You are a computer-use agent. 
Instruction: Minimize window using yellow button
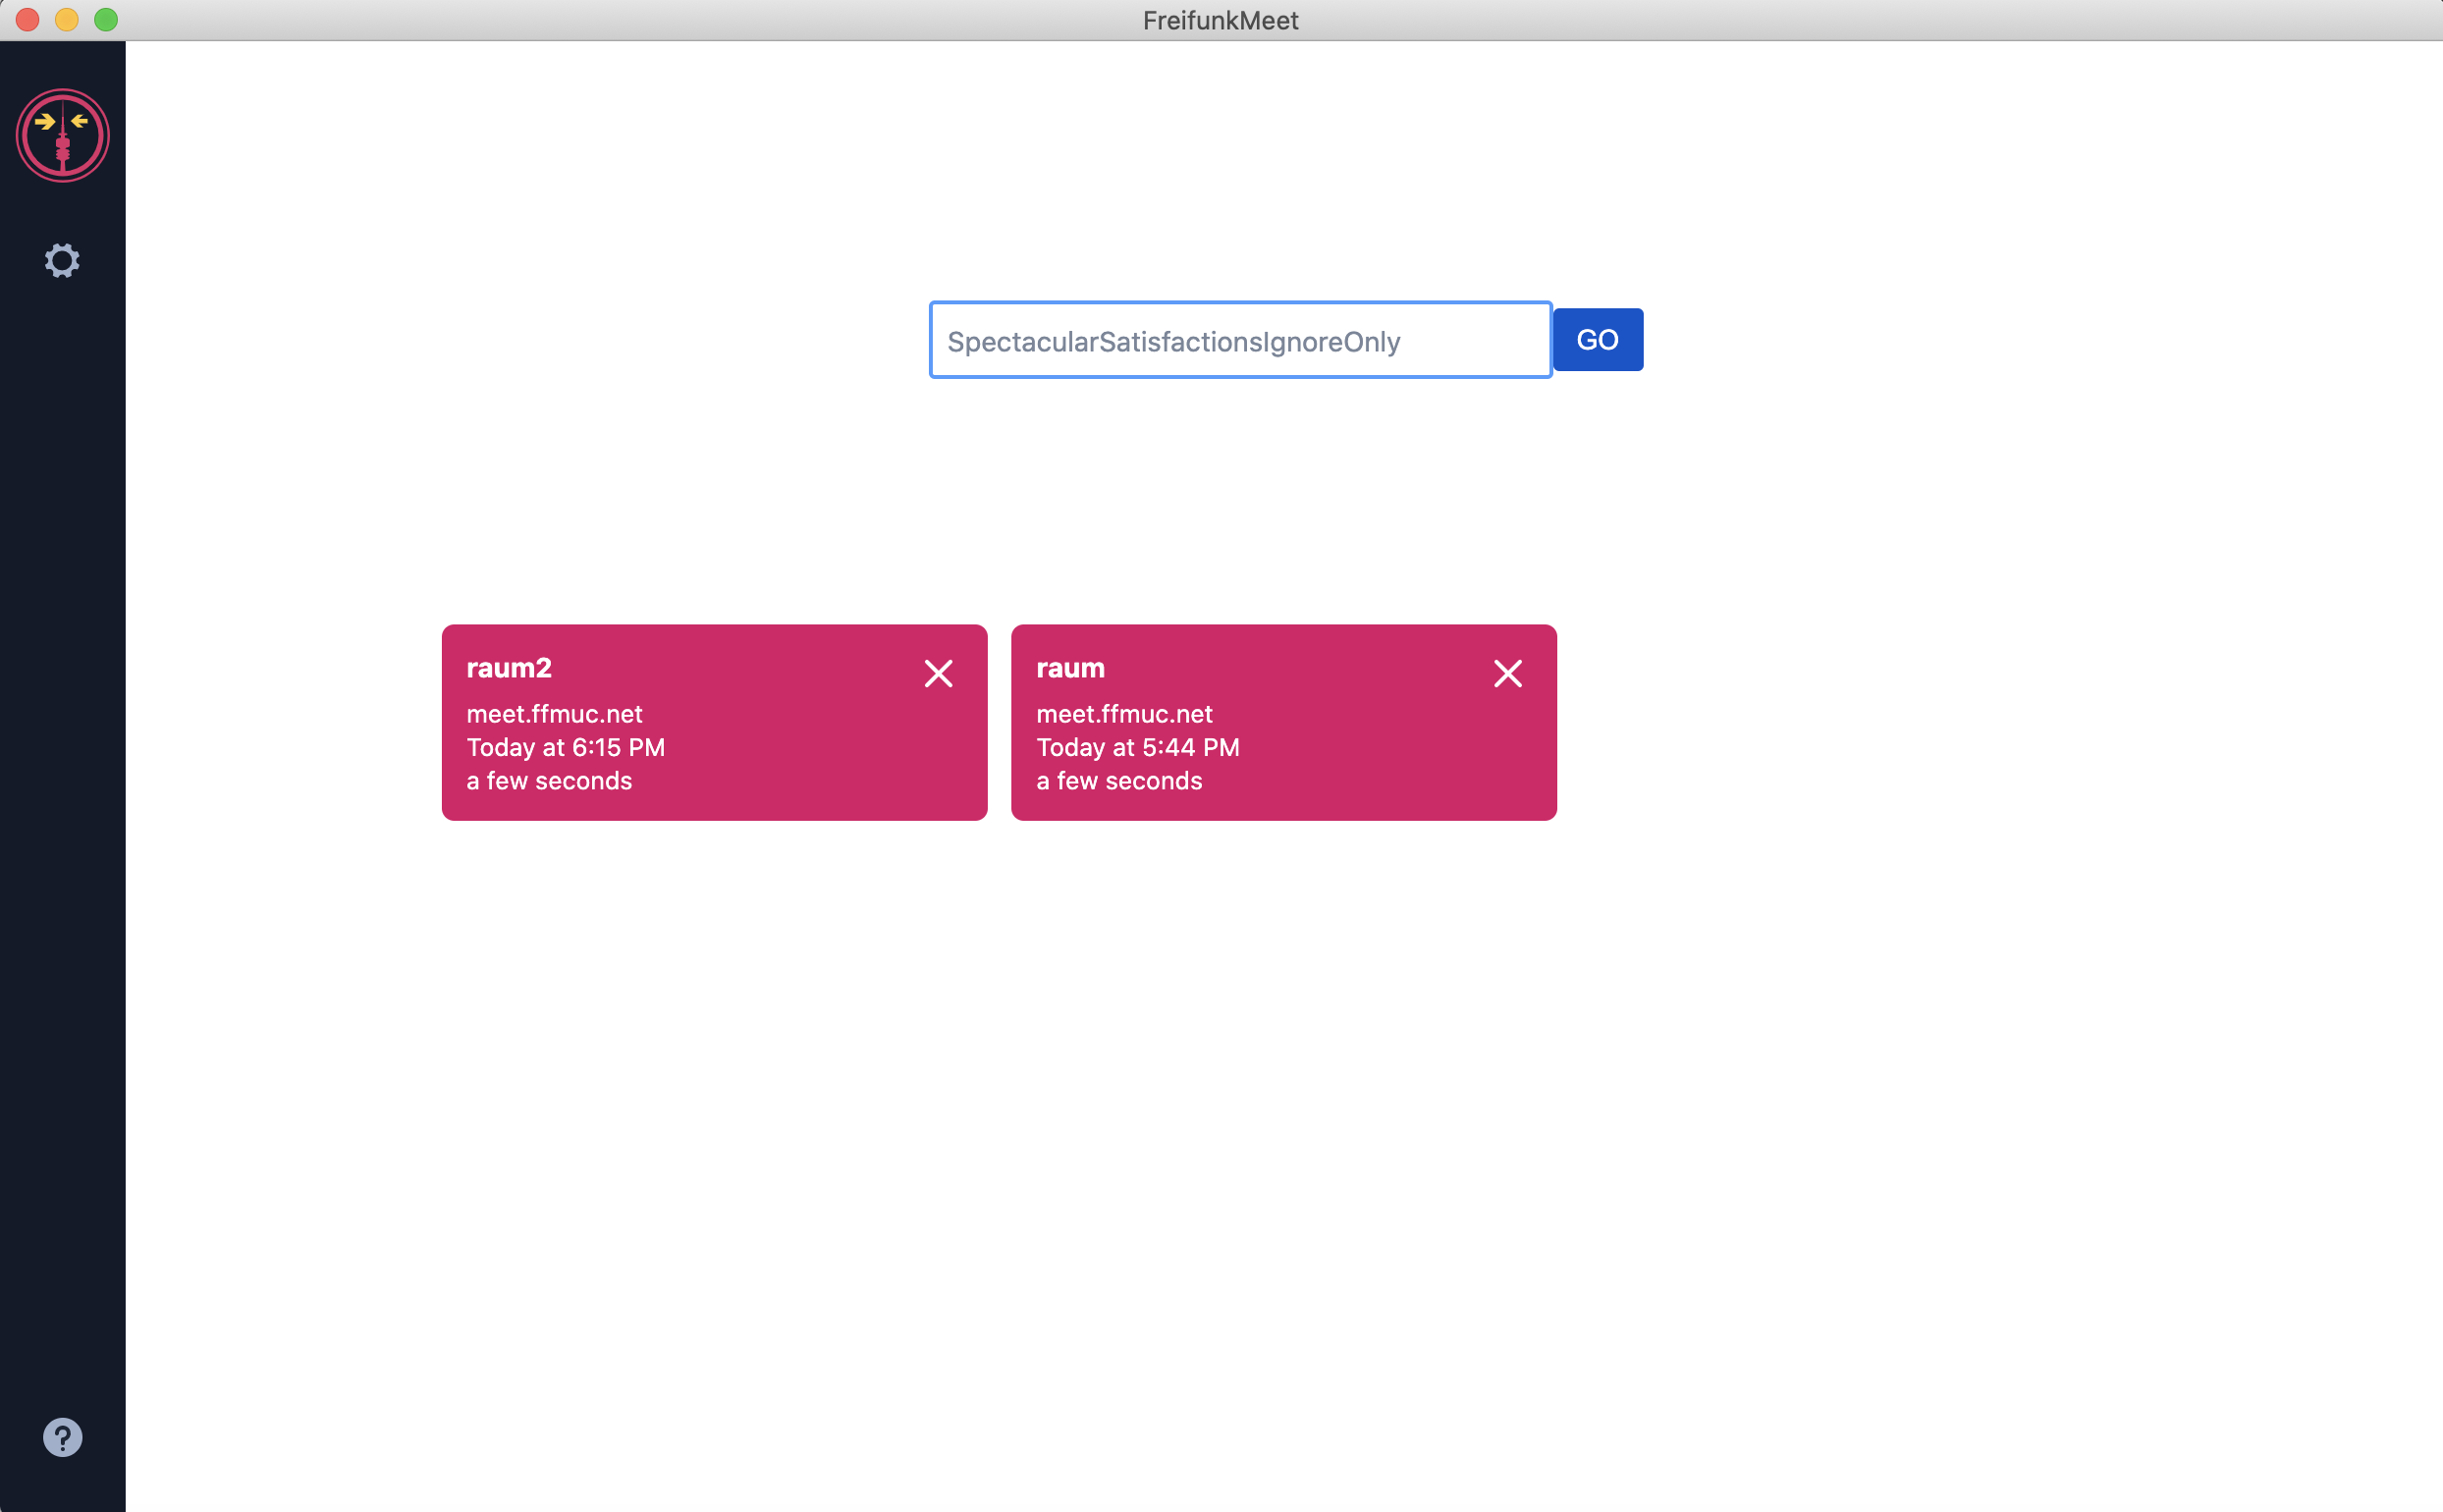coord(67,20)
